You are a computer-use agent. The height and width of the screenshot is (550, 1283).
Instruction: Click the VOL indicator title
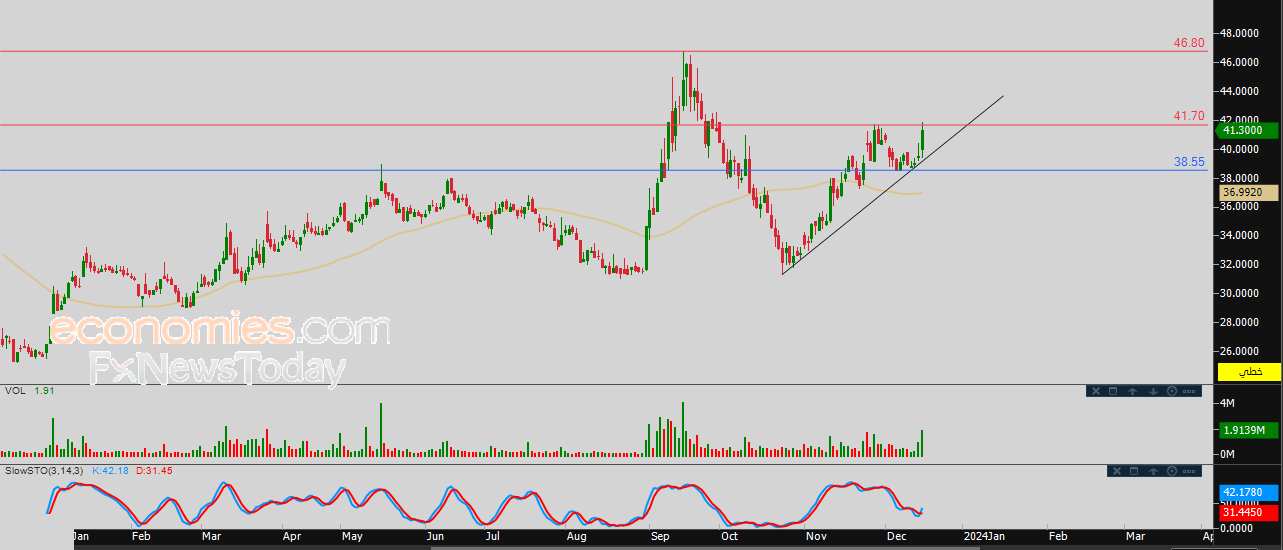[15, 391]
